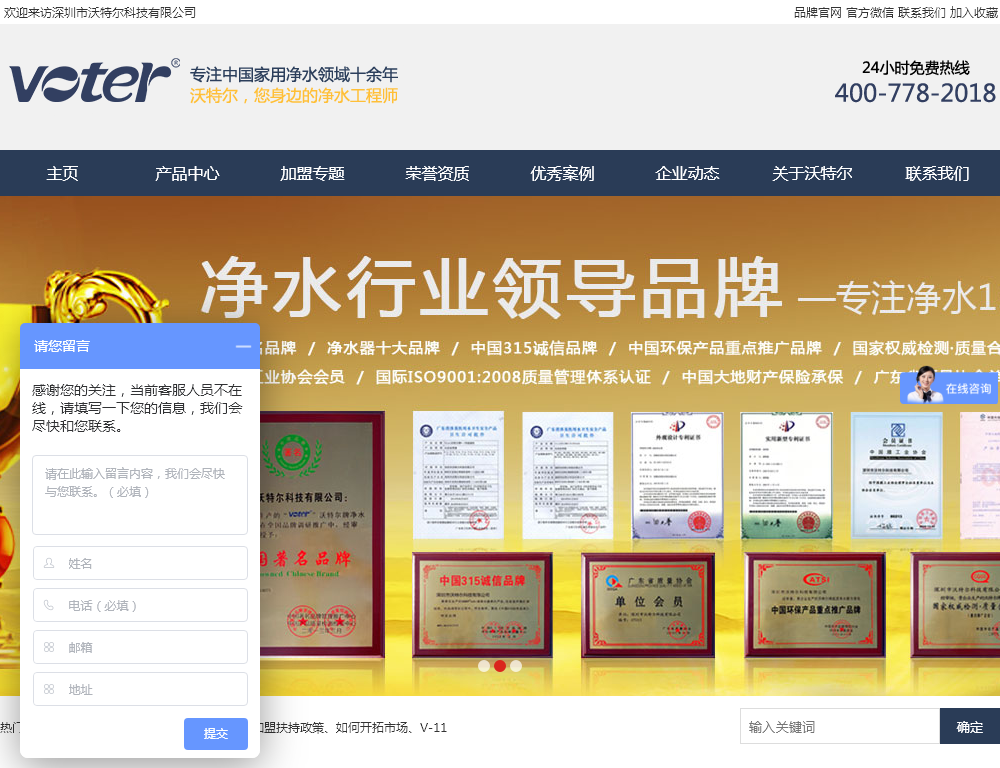Click 净水器十大品牌 banner text
This screenshot has height=768, width=1000.
click(x=383, y=348)
